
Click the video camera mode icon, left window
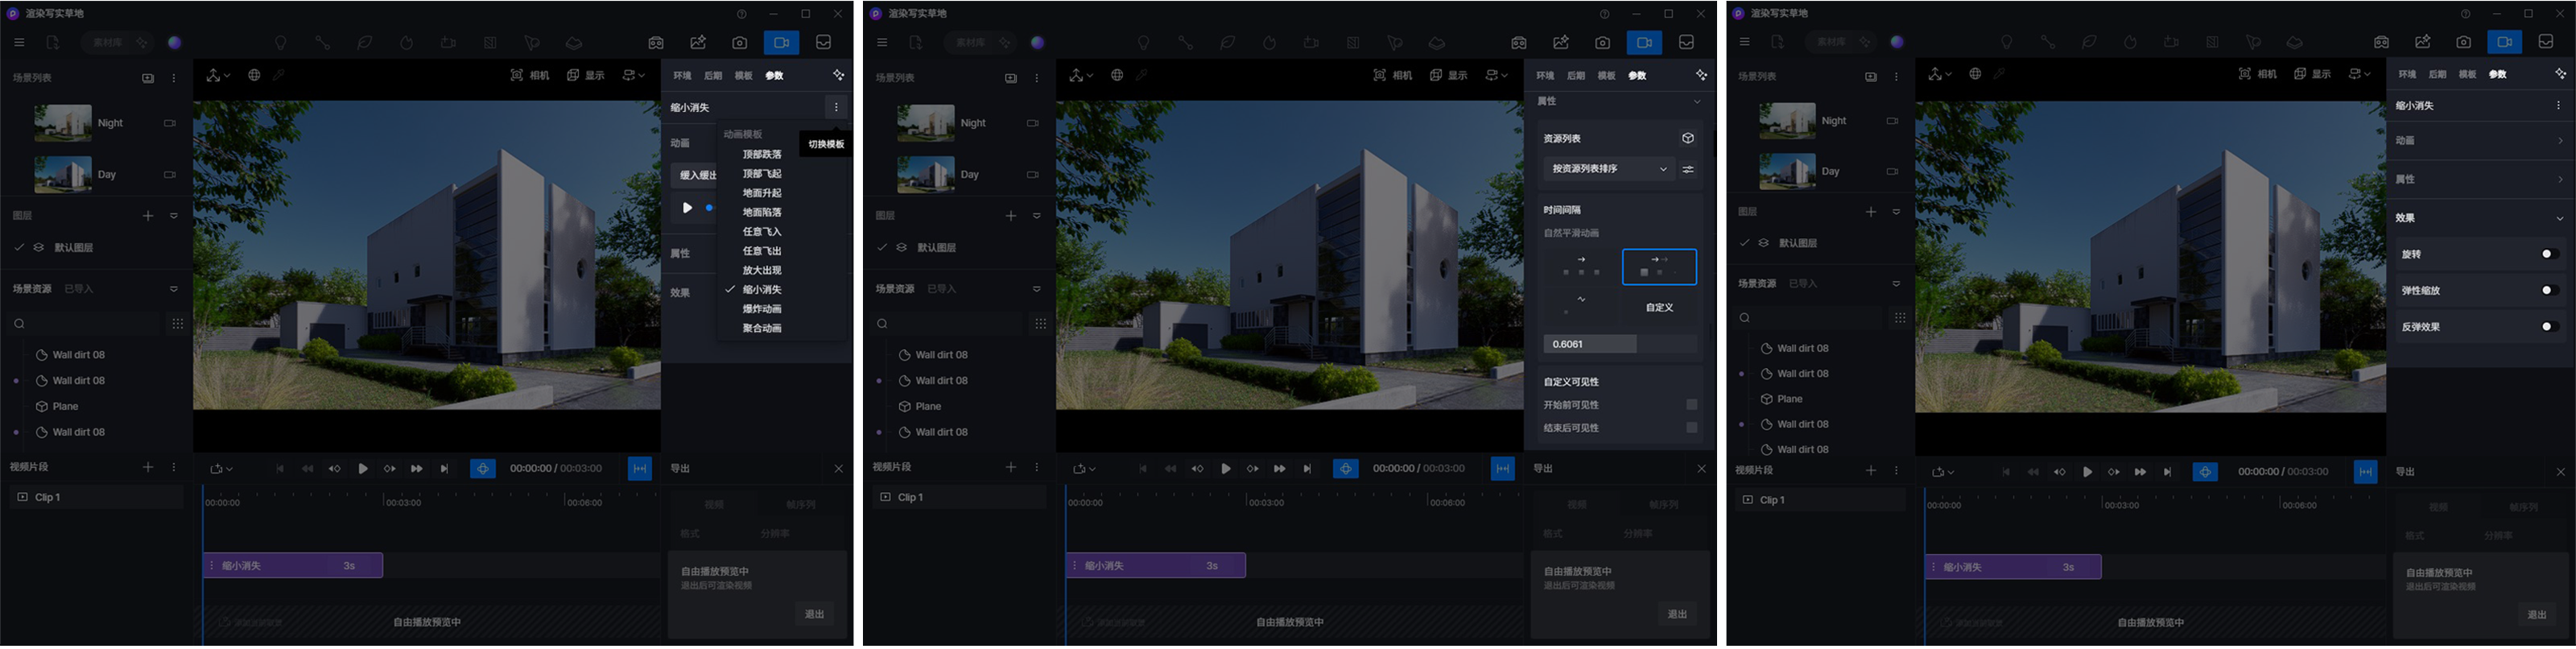click(x=782, y=43)
